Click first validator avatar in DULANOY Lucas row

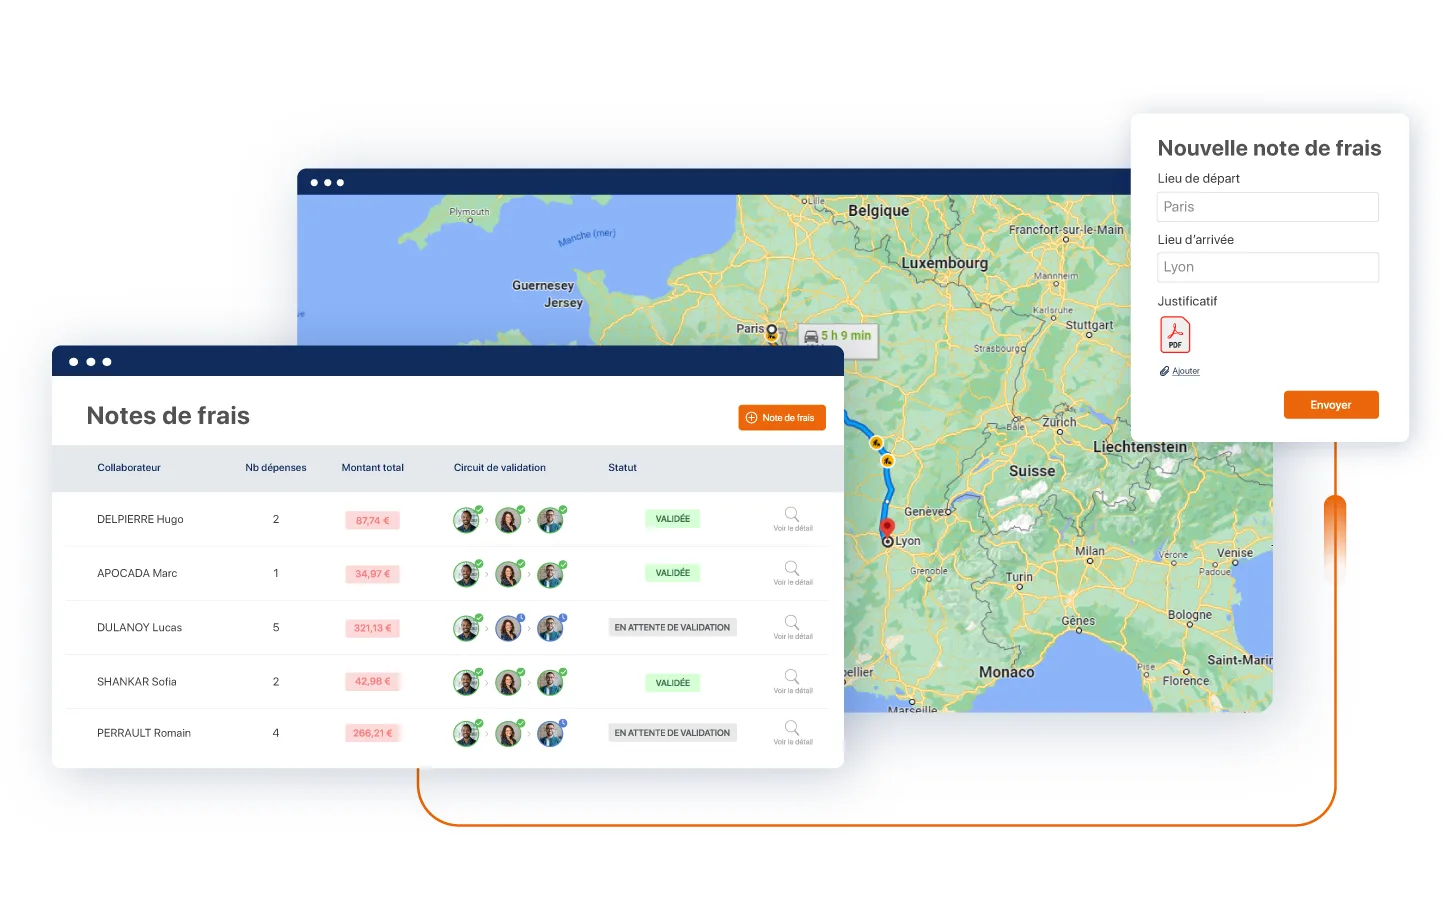[x=466, y=628]
